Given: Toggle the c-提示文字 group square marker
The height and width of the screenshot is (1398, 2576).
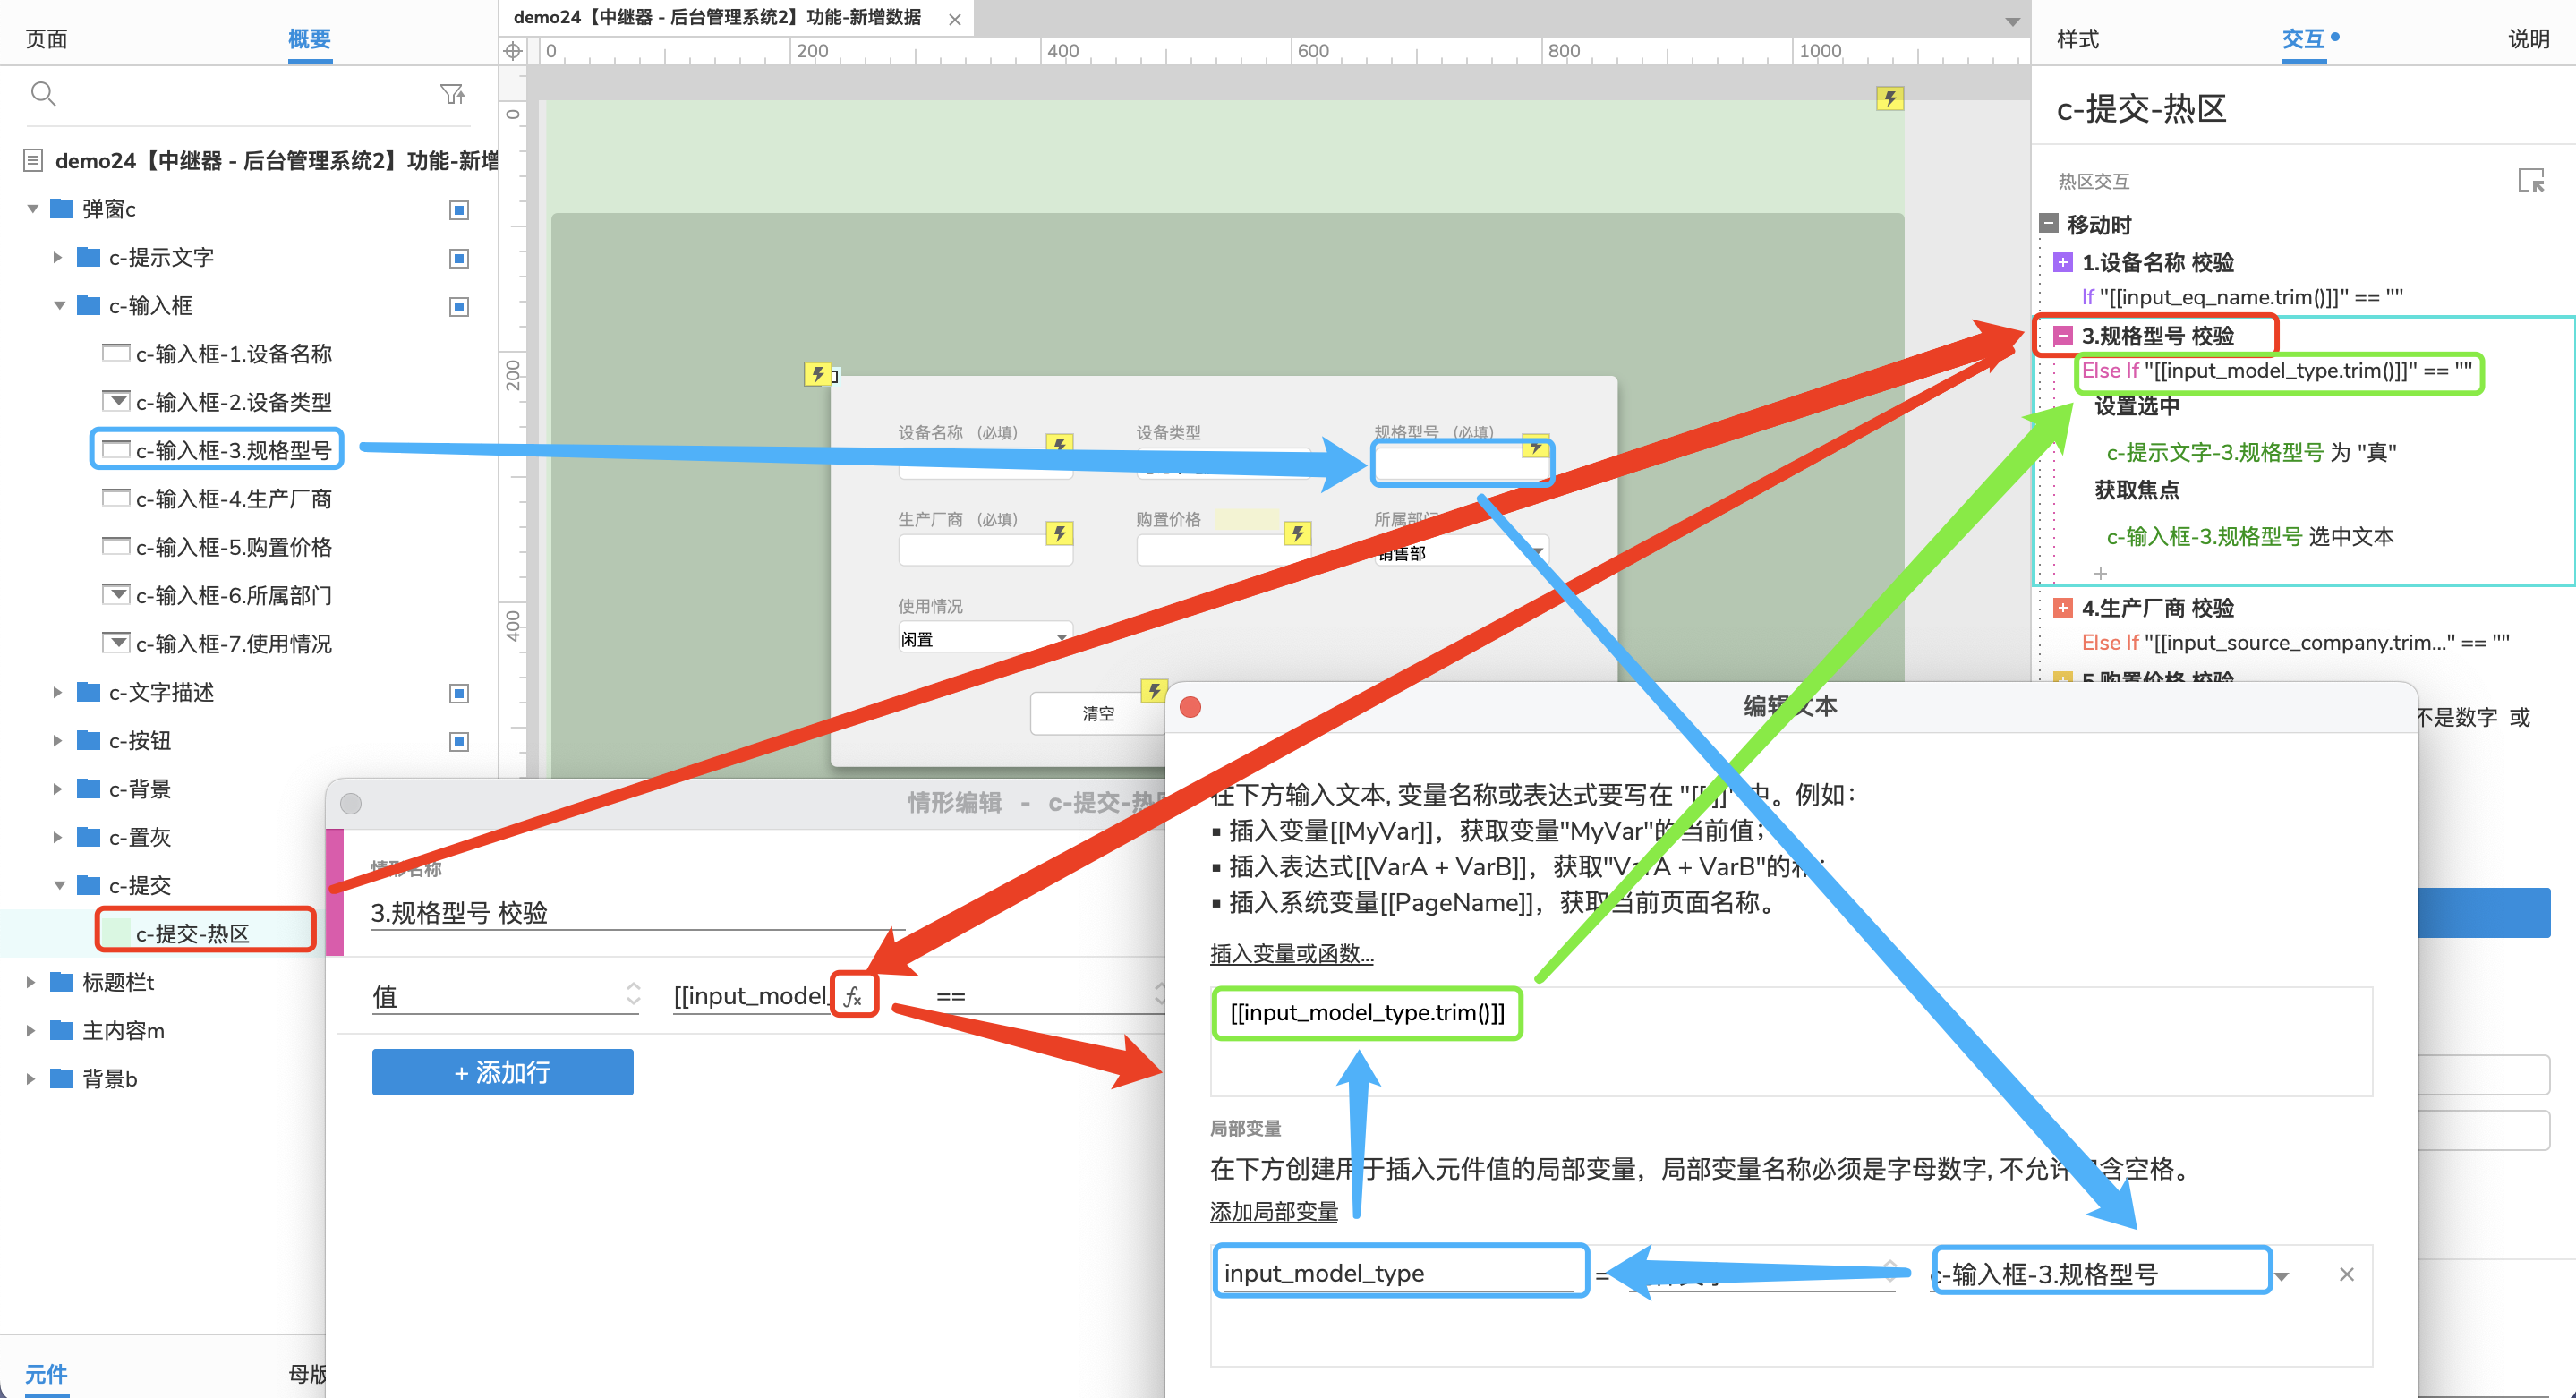Looking at the screenshot, I should pos(459,258).
